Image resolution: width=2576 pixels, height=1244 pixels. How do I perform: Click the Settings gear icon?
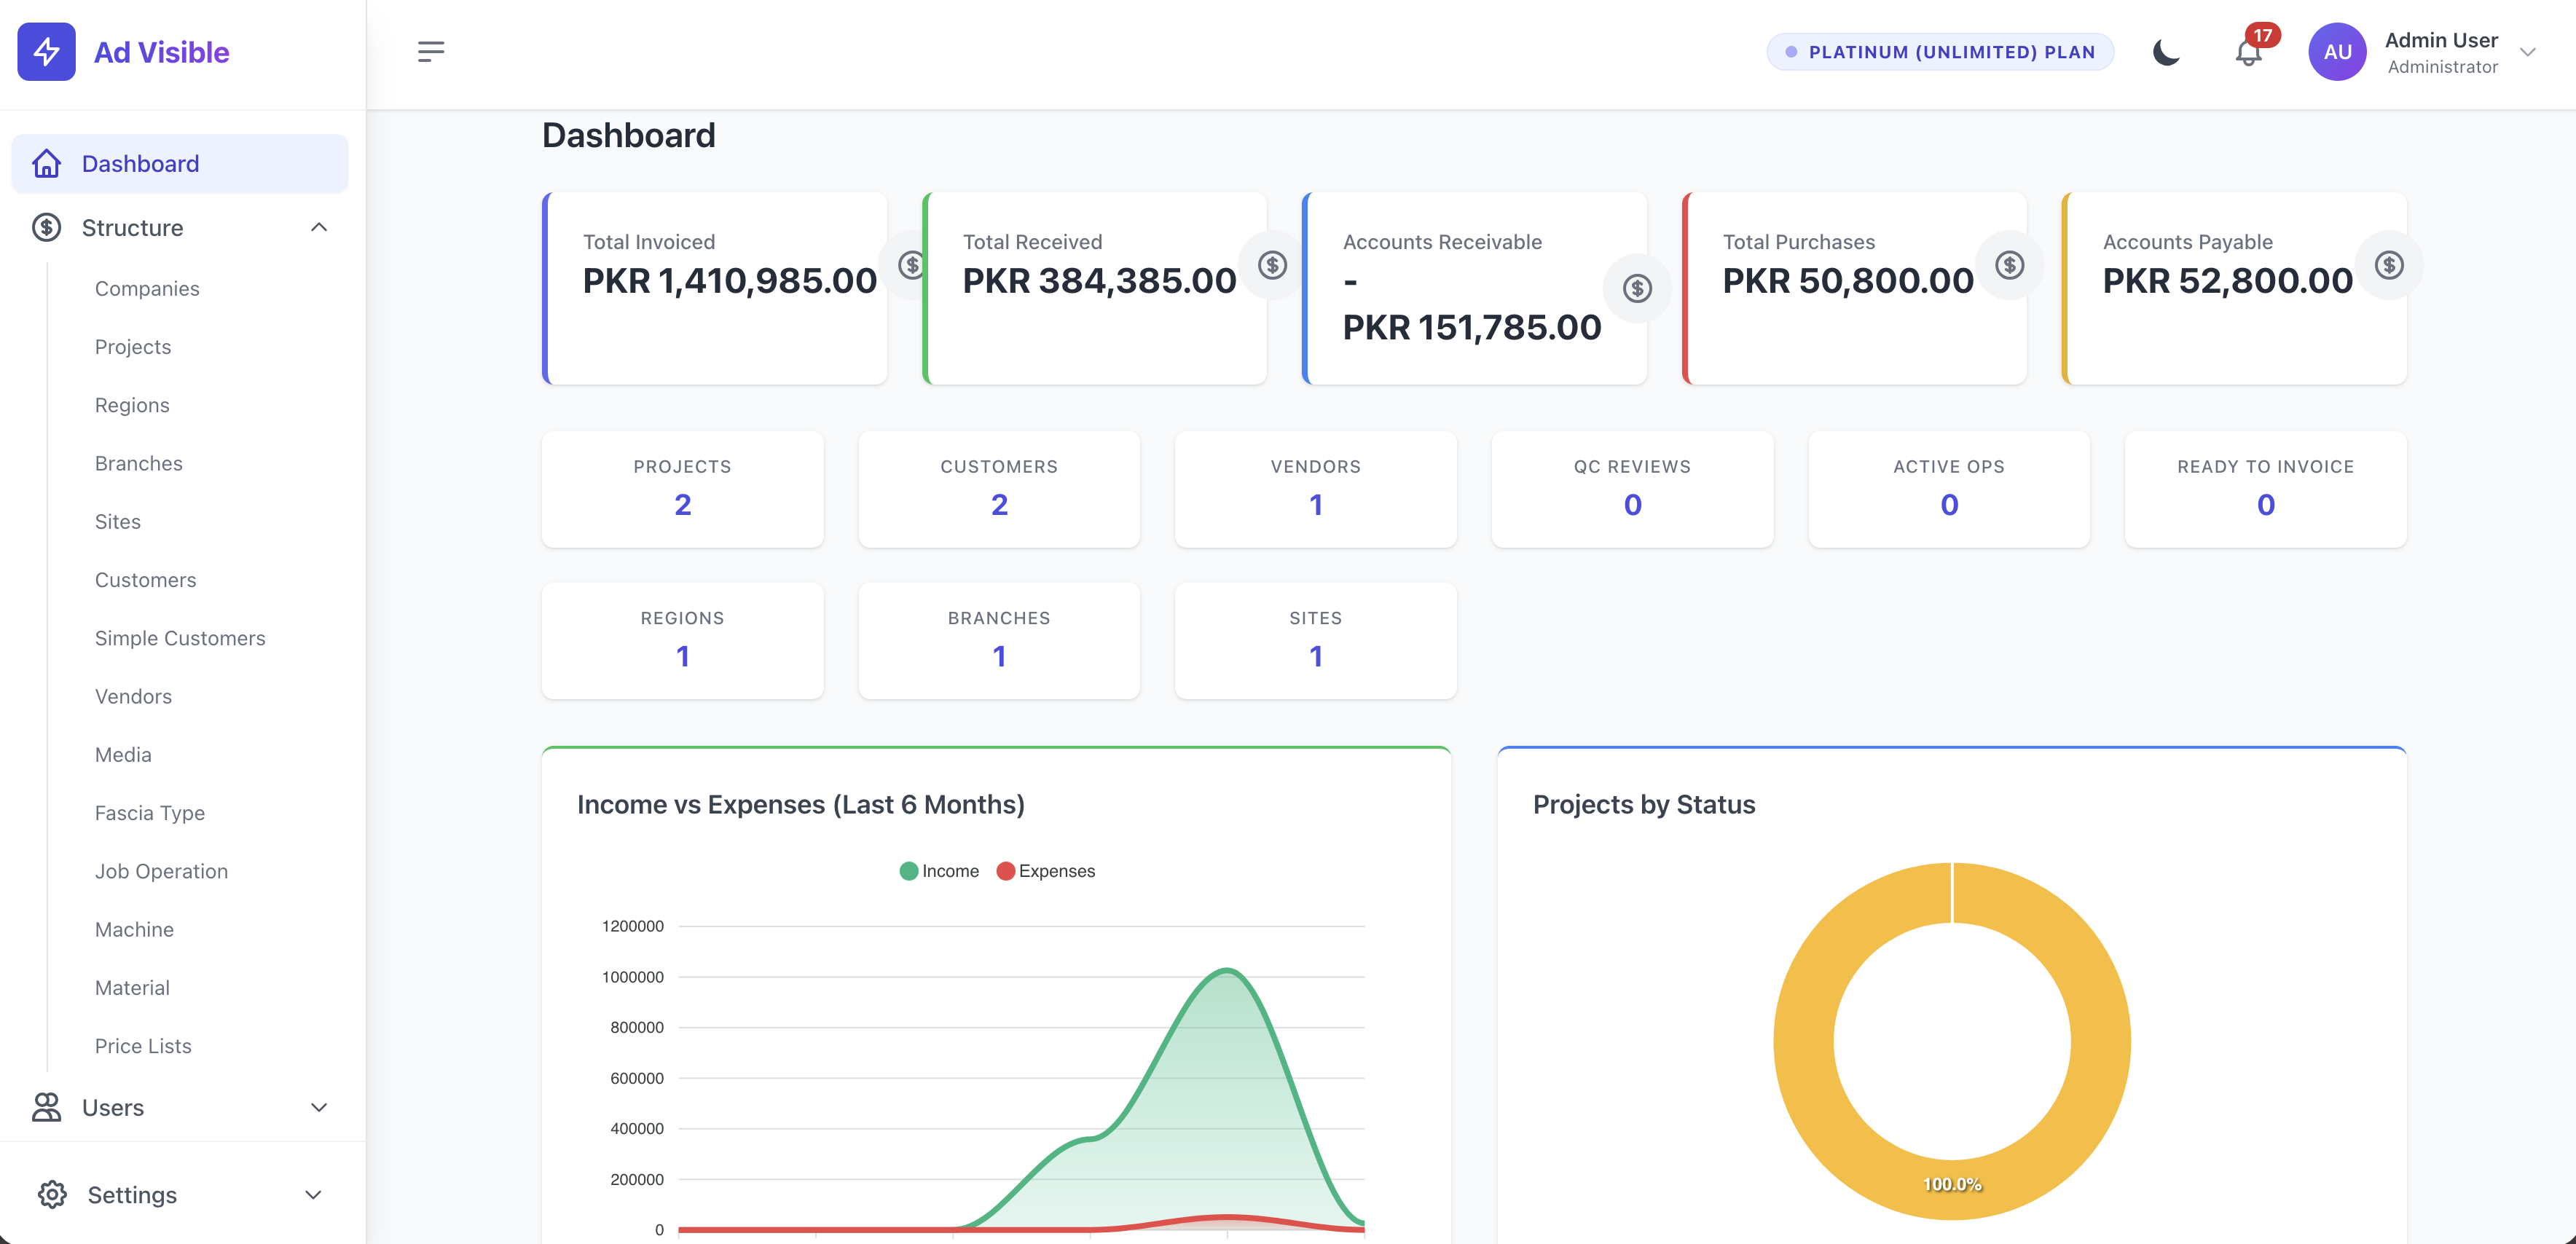[52, 1194]
